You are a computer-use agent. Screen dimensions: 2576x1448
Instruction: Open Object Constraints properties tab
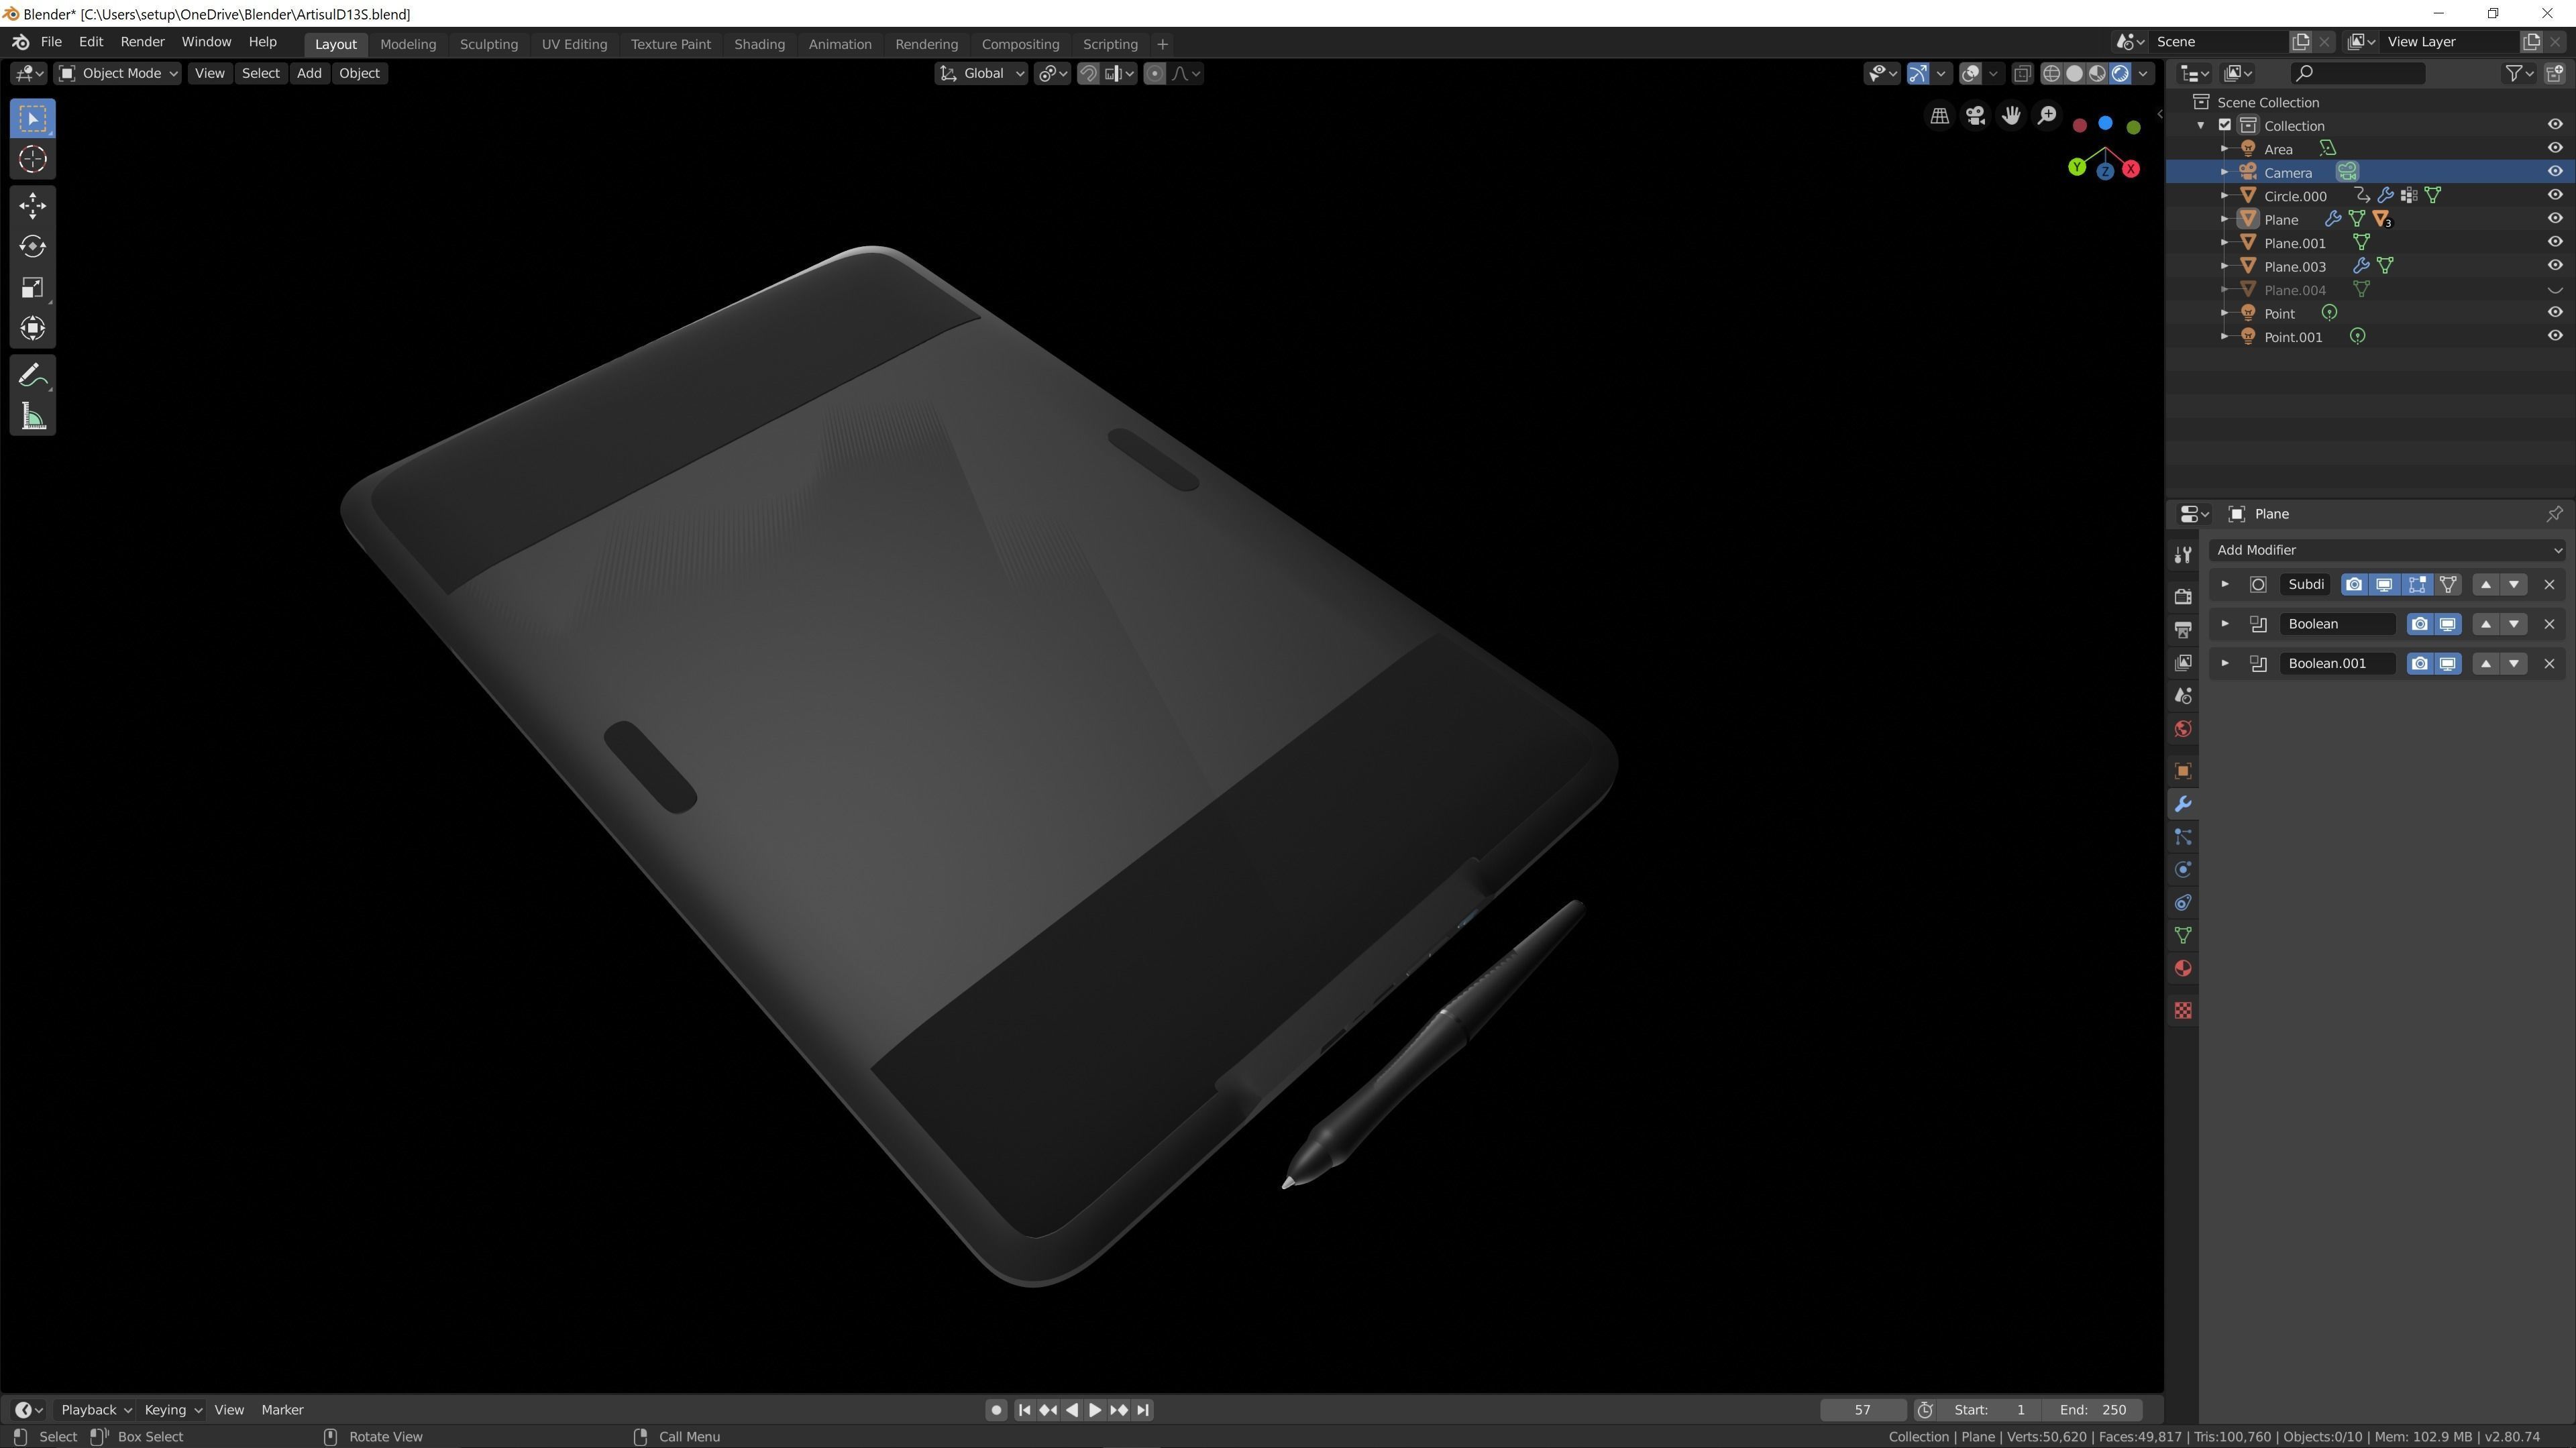pyautogui.click(x=2183, y=903)
